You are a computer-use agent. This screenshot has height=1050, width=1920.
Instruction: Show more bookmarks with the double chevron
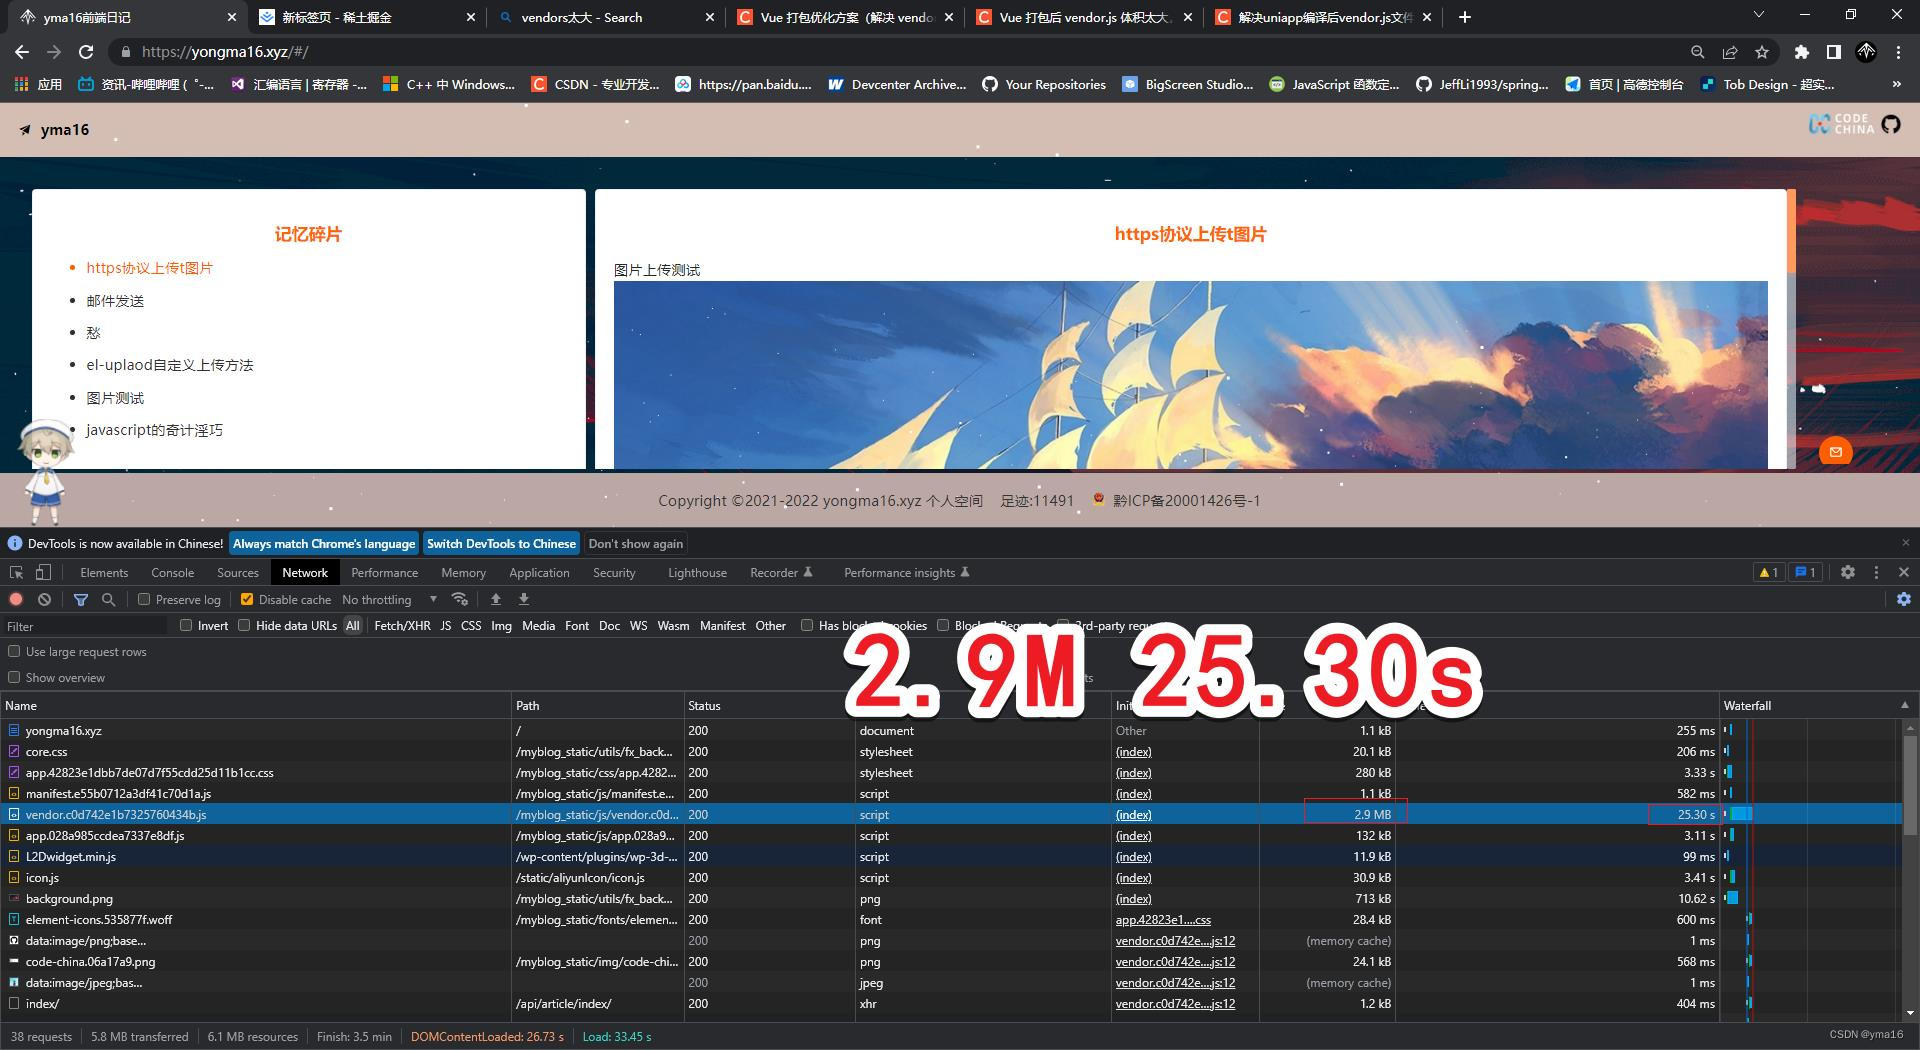1896,85
